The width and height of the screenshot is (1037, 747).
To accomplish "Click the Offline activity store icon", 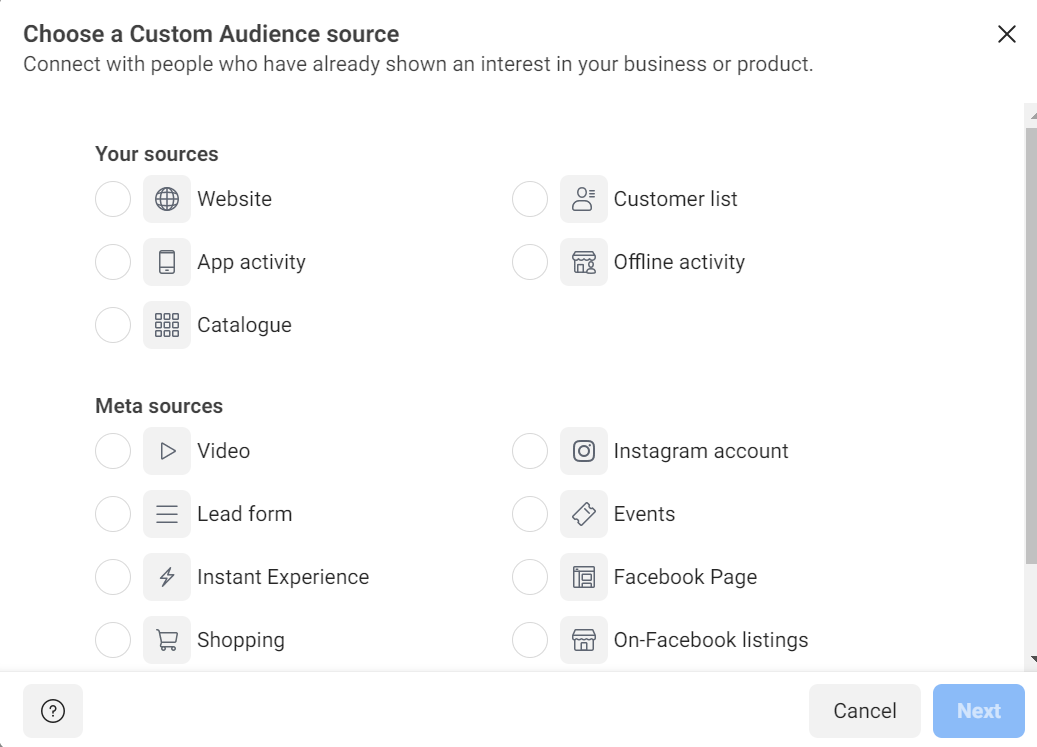I will (x=584, y=262).
